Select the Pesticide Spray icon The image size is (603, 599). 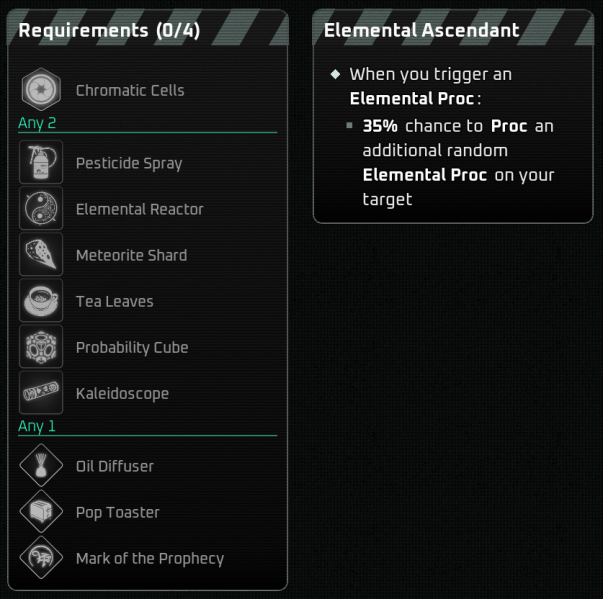[41, 163]
